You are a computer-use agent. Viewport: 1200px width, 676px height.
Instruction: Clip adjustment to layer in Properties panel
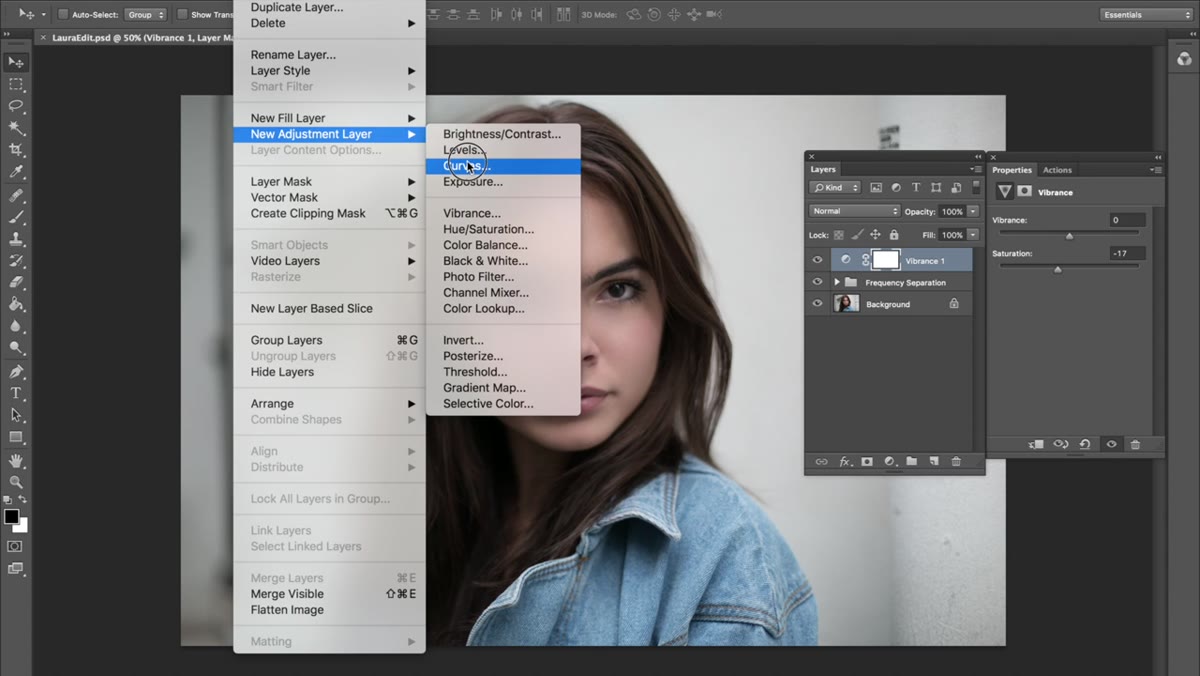[1036, 444]
